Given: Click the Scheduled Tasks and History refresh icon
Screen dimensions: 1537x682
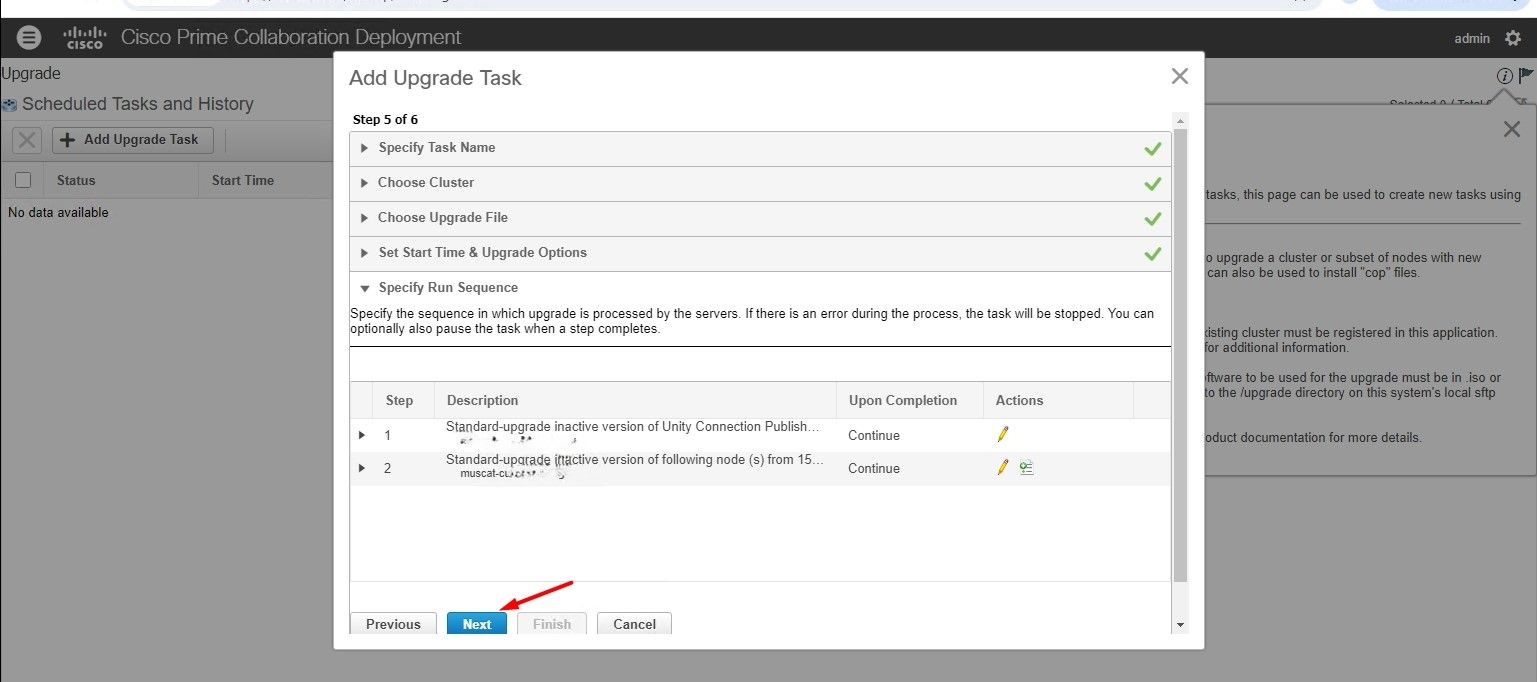Looking at the screenshot, I should pyautogui.click(x=9, y=104).
